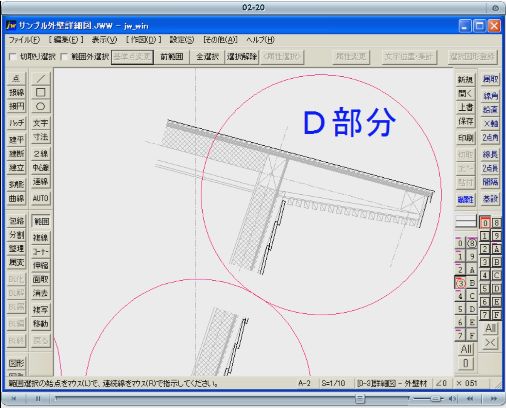Open the ヘルプ(H) menu
The width and height of the screenshot is (506, 409).
coord(260,40)
